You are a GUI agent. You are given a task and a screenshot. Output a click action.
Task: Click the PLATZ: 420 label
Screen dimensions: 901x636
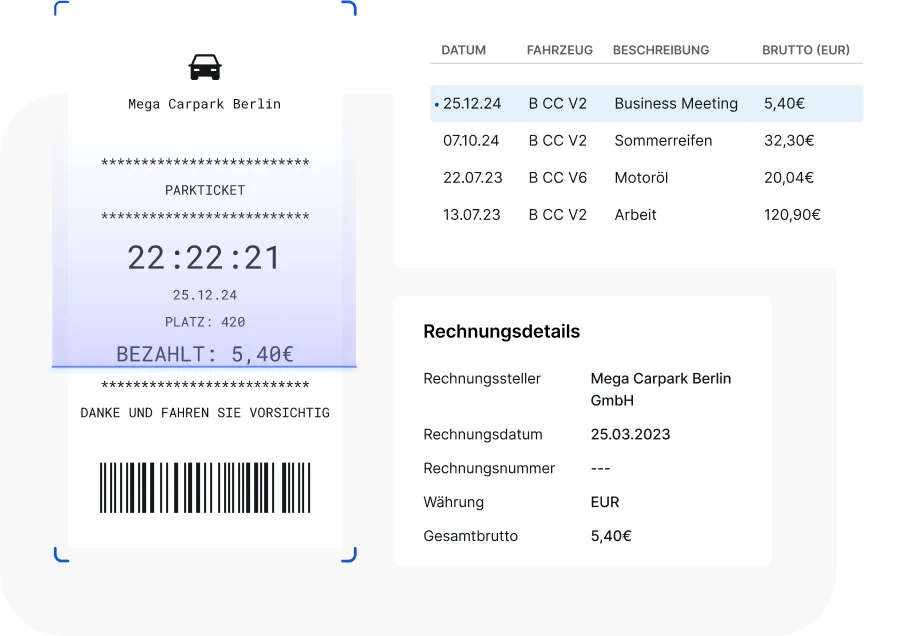(x=204, y=322)
